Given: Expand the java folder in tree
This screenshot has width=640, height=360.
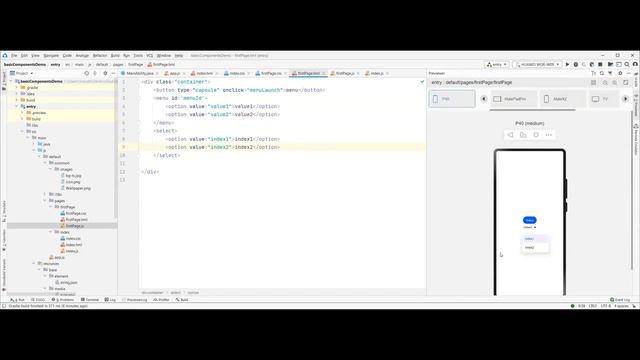Looking at the screenshot, I should pos(34,144).
